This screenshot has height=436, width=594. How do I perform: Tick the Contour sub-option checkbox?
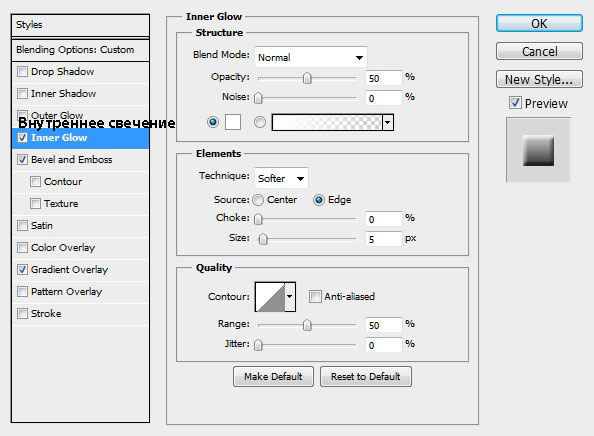pyautogui.click(x=35, y=181)
